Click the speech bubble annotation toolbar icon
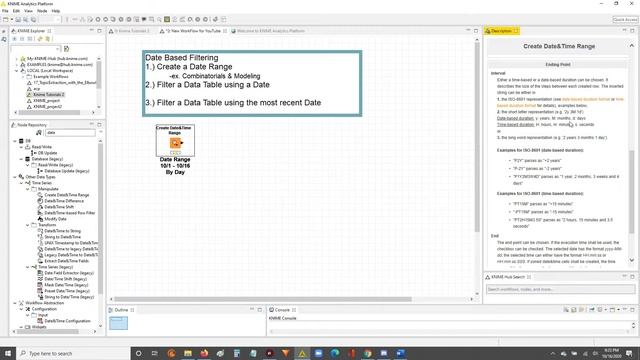Image resolution: width=640 pixels, height=360 pixels. [x=144, y=19]
